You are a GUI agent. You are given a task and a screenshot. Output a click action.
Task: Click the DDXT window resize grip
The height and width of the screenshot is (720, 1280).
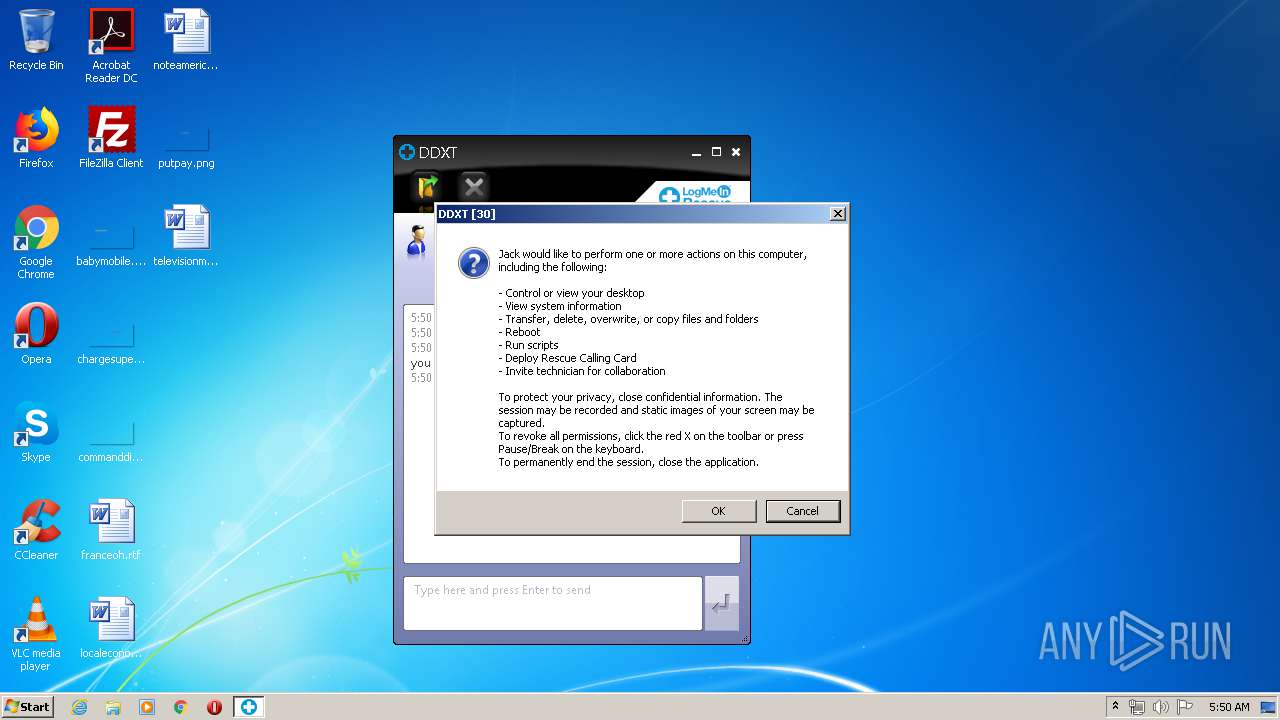coord(743,638)
